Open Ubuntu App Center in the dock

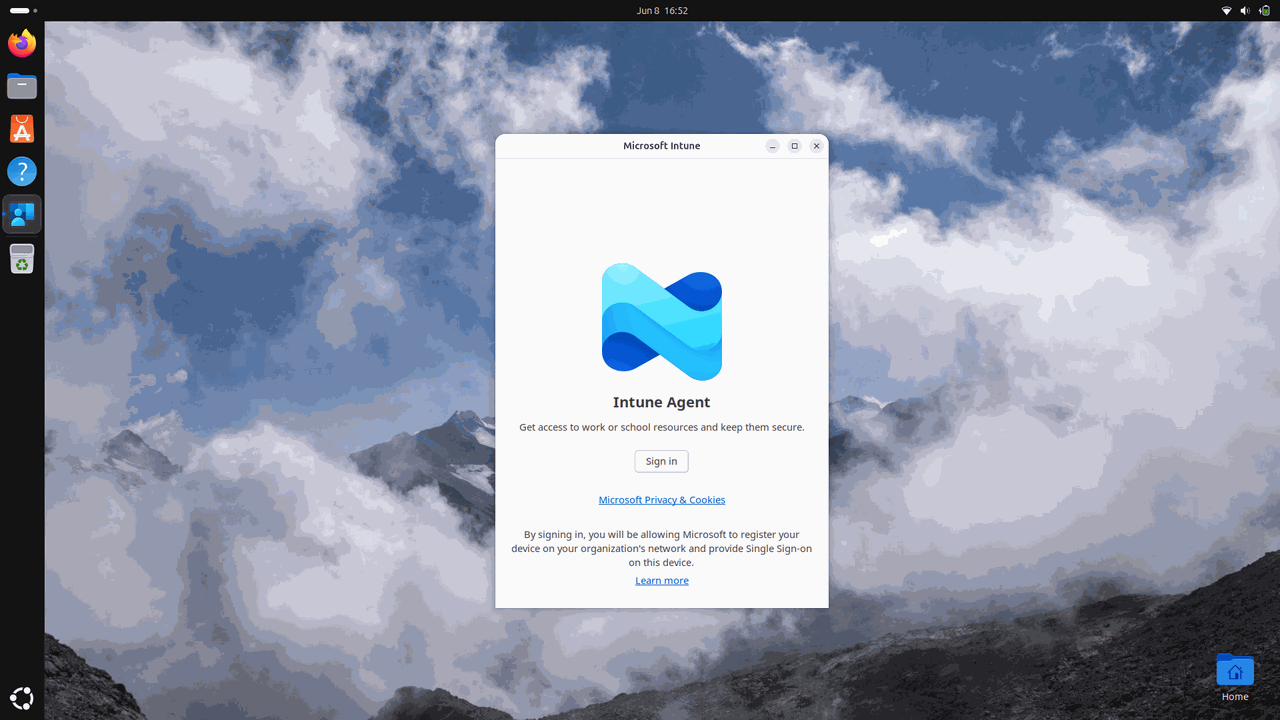(22, 129)
